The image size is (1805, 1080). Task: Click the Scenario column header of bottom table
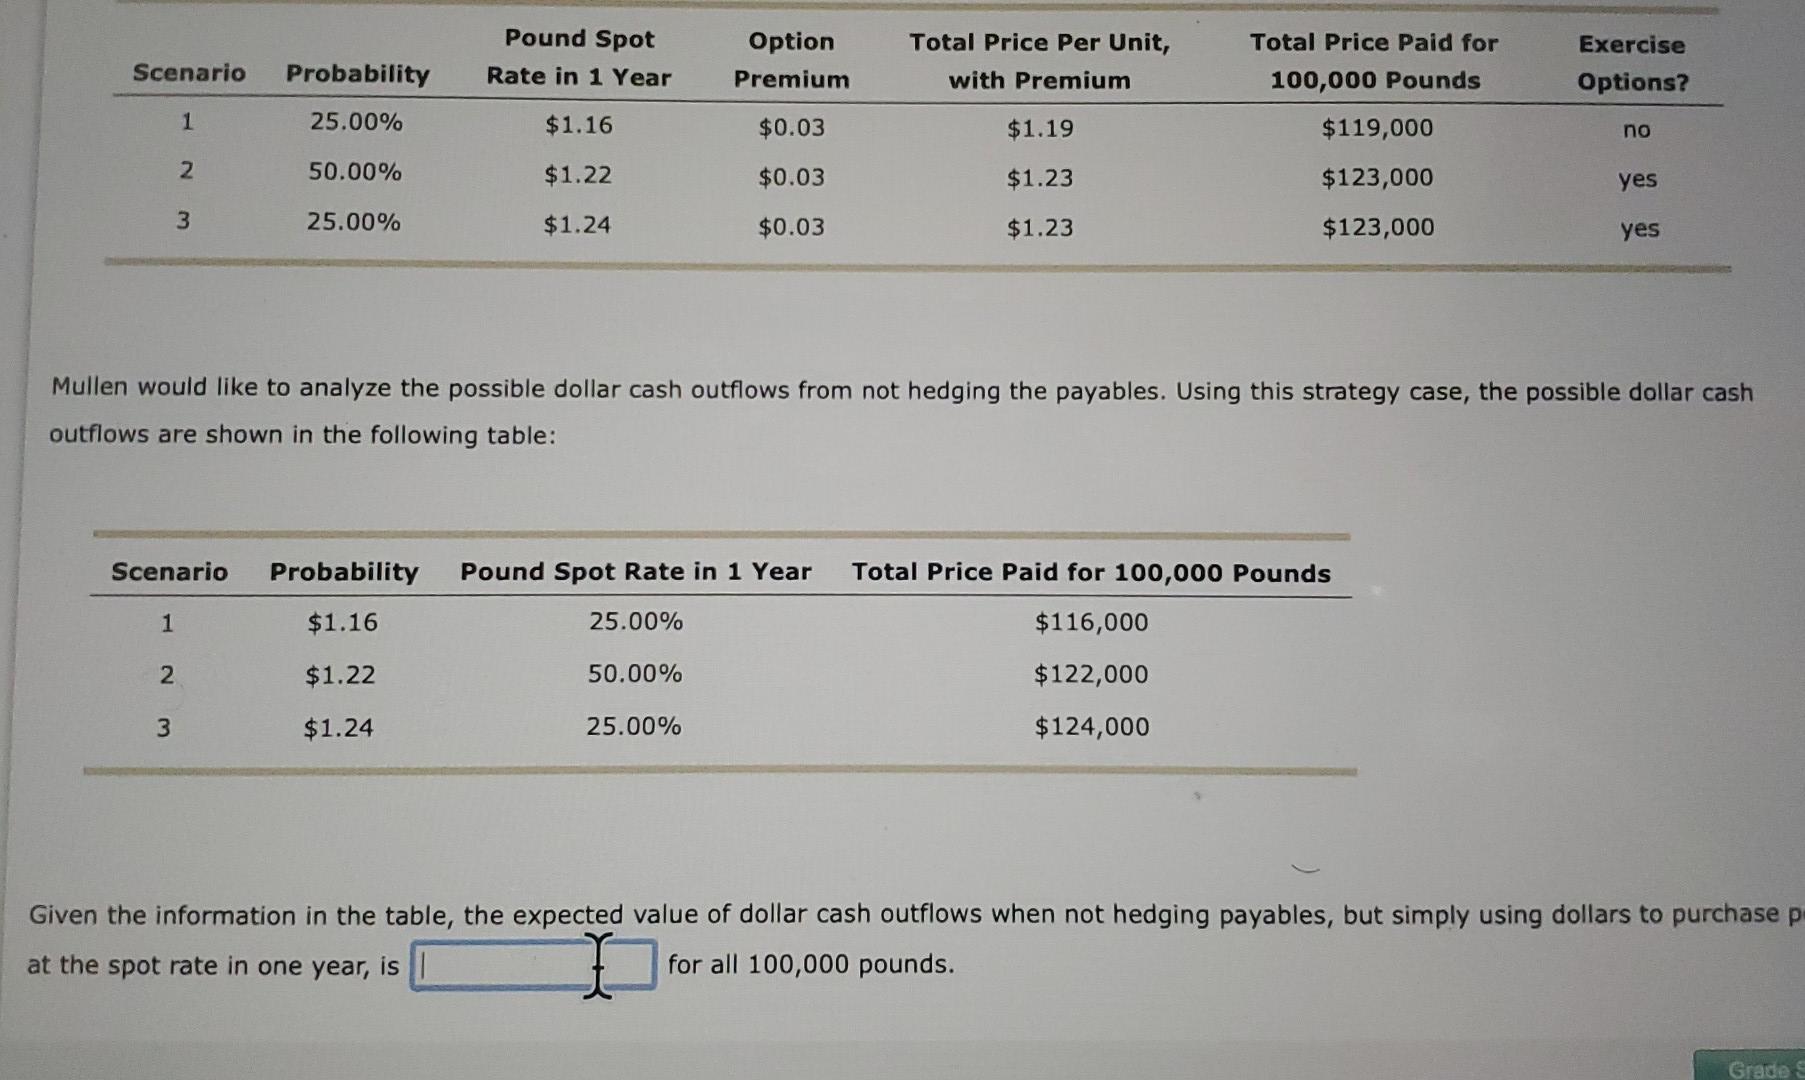point(169,572)
